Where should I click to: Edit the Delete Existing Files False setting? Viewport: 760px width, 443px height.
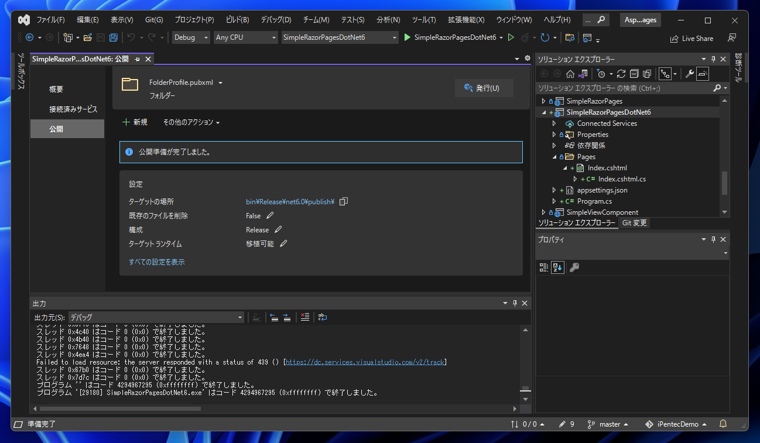click(270, 216)
